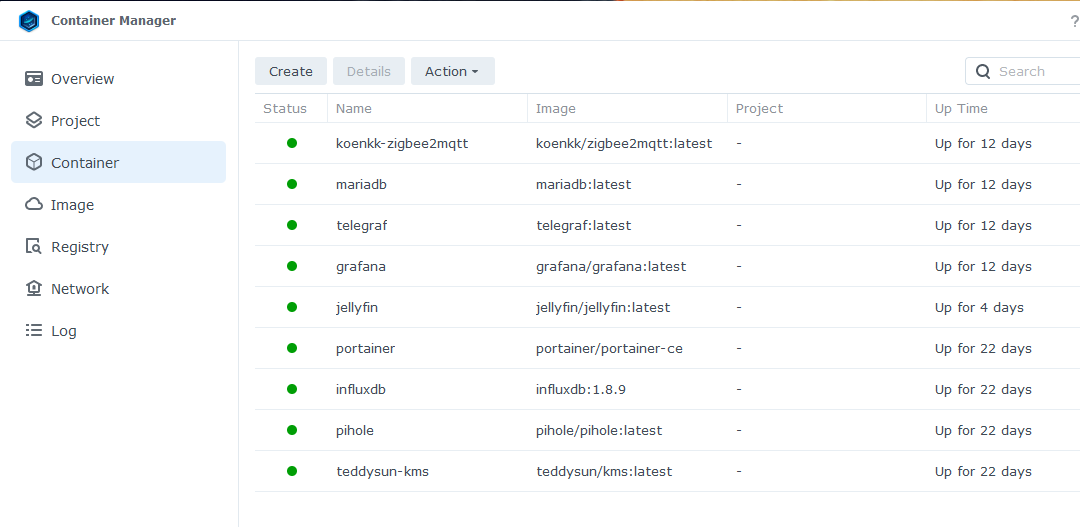This screenshot has height=527, width=1080.
Task: Click the Image cloud icon in sidebar
Action: pyautogui.click(x=34, y=205)
